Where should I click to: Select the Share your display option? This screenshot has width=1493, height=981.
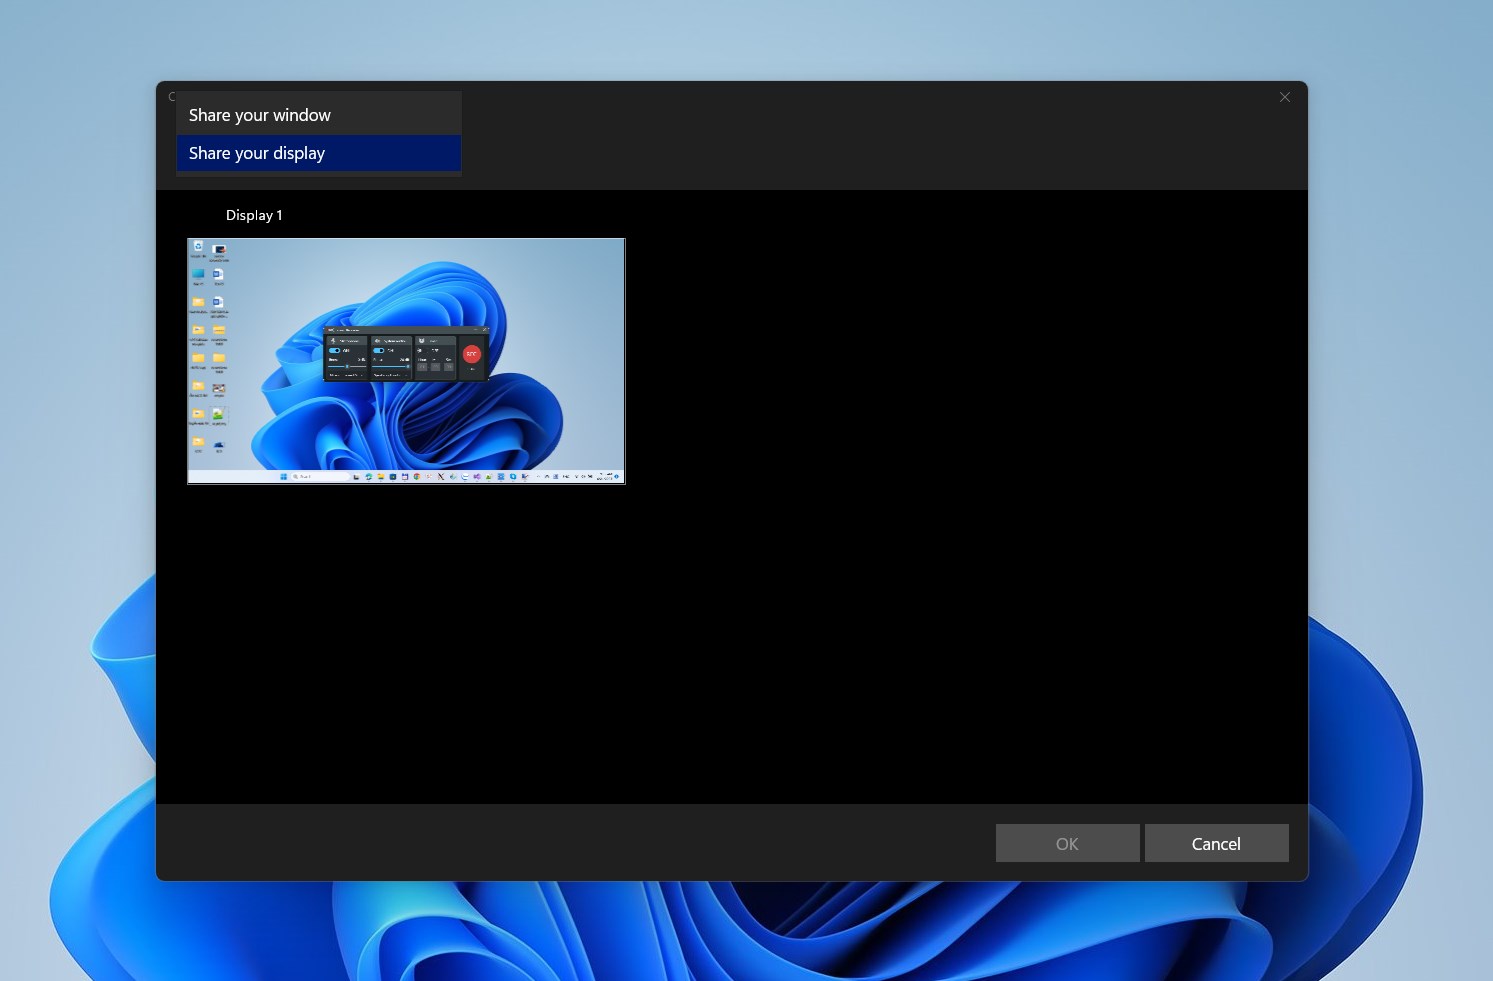click(x=257, y=152)
